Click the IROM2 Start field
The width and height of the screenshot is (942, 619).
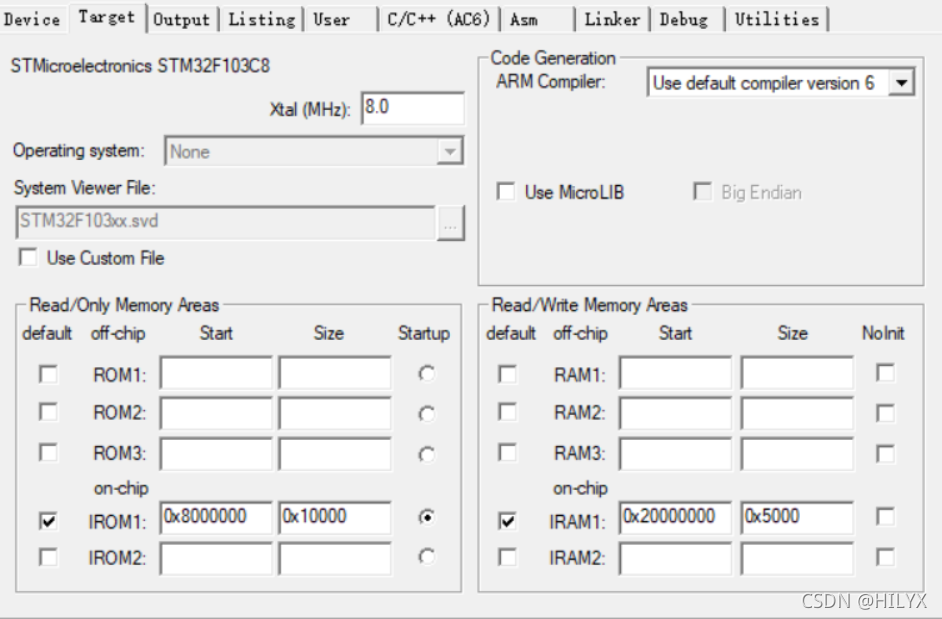coord(216,558)
